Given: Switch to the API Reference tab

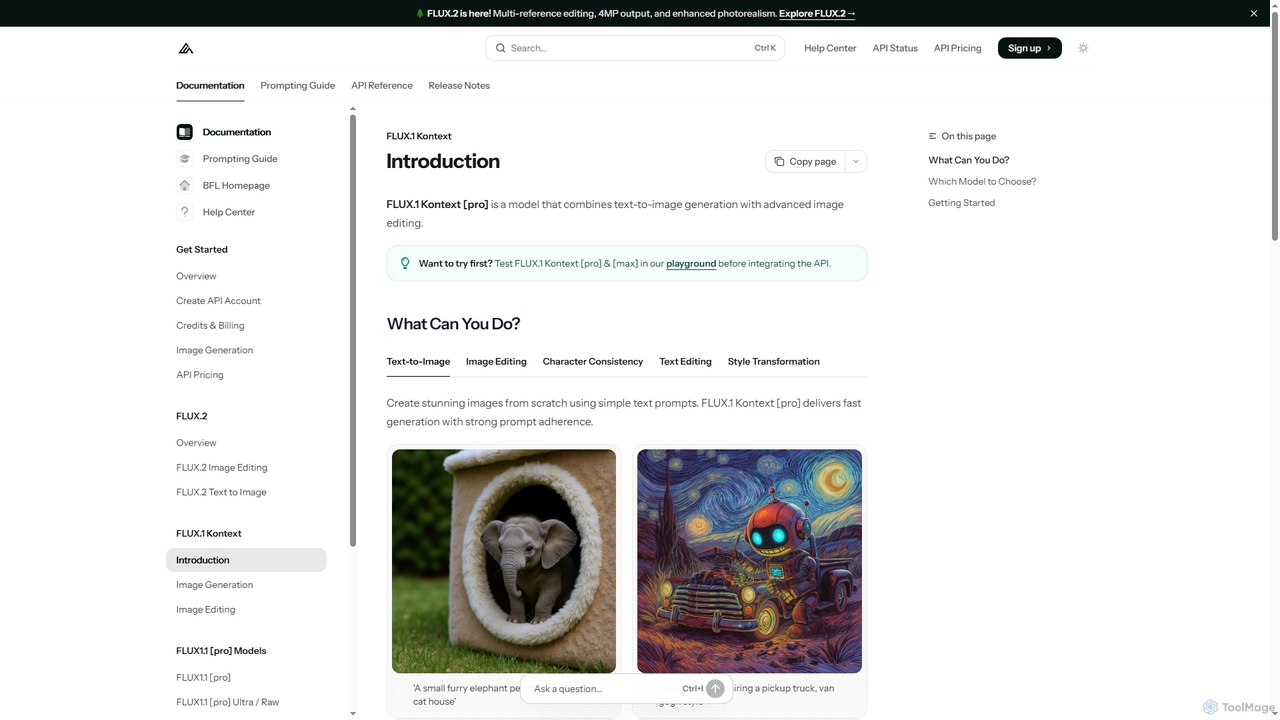Looking at the screenshot, I should coord(382,86).
